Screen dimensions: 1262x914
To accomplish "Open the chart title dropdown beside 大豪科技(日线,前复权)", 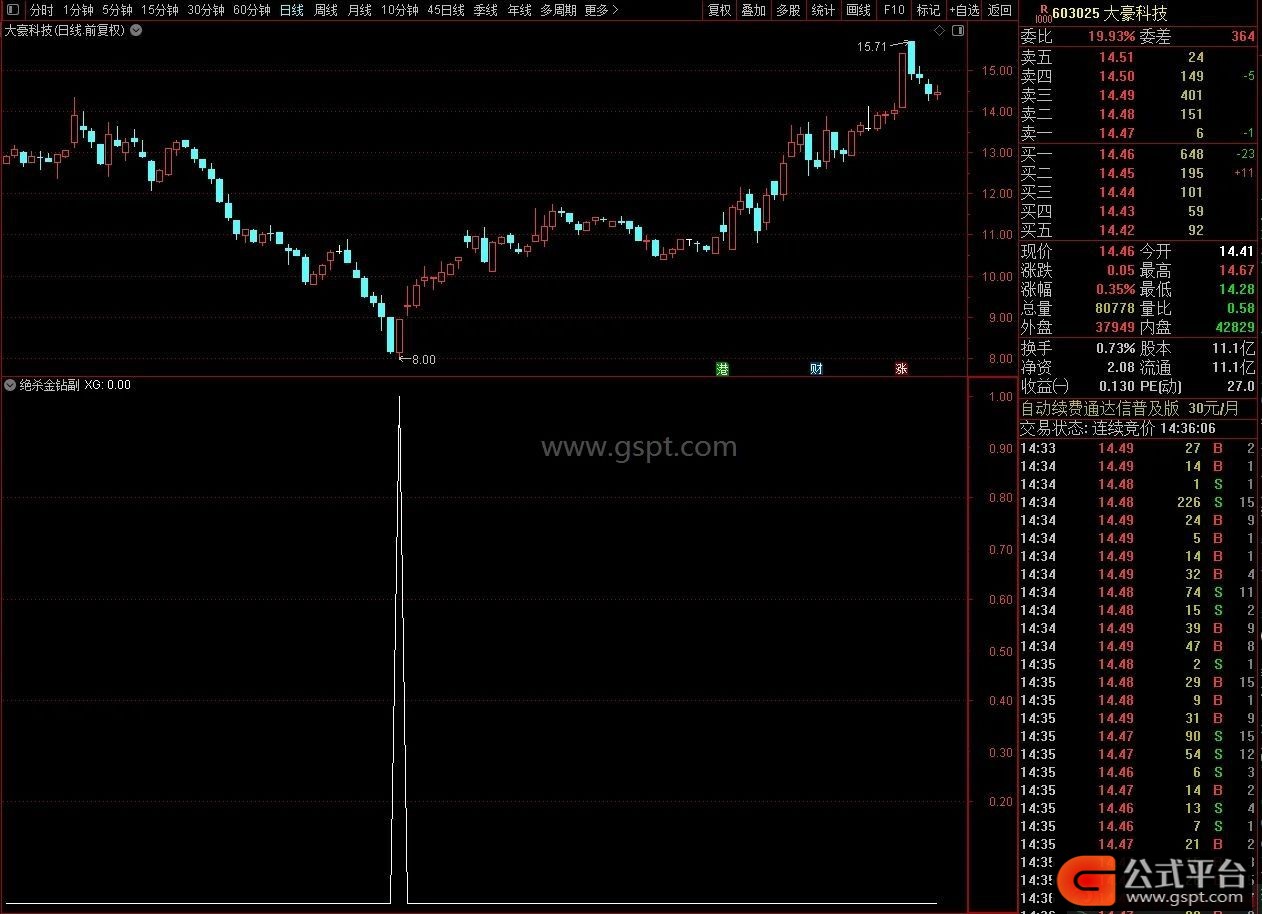I will coord(136,30).
